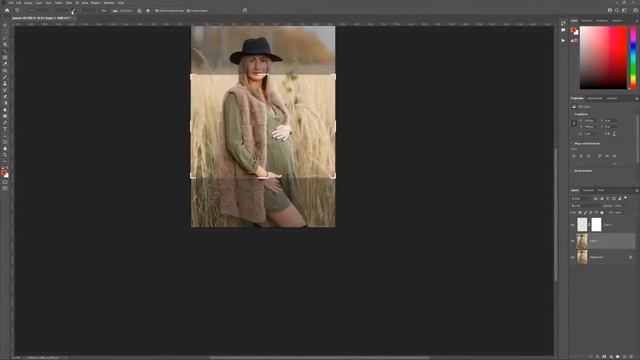Viewport: 640px width, 360px height.
Task: Click the Clear button in options bar
Action: click(x=104, y=11)
